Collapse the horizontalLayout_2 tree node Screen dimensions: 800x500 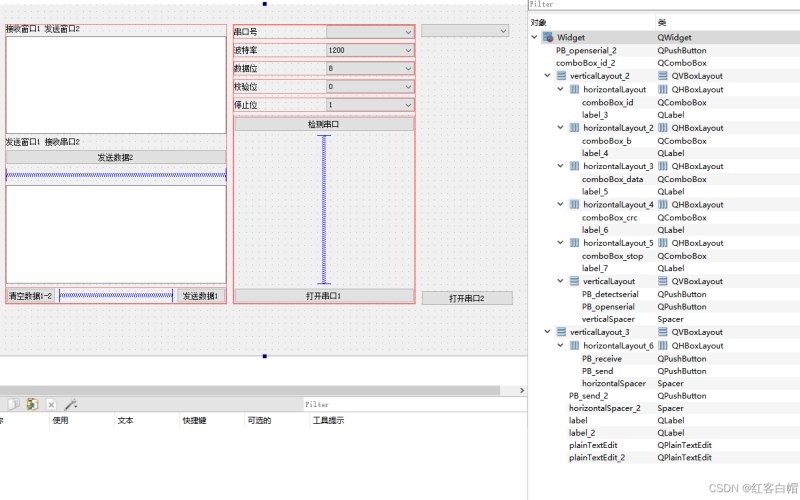tap(560, 127)
